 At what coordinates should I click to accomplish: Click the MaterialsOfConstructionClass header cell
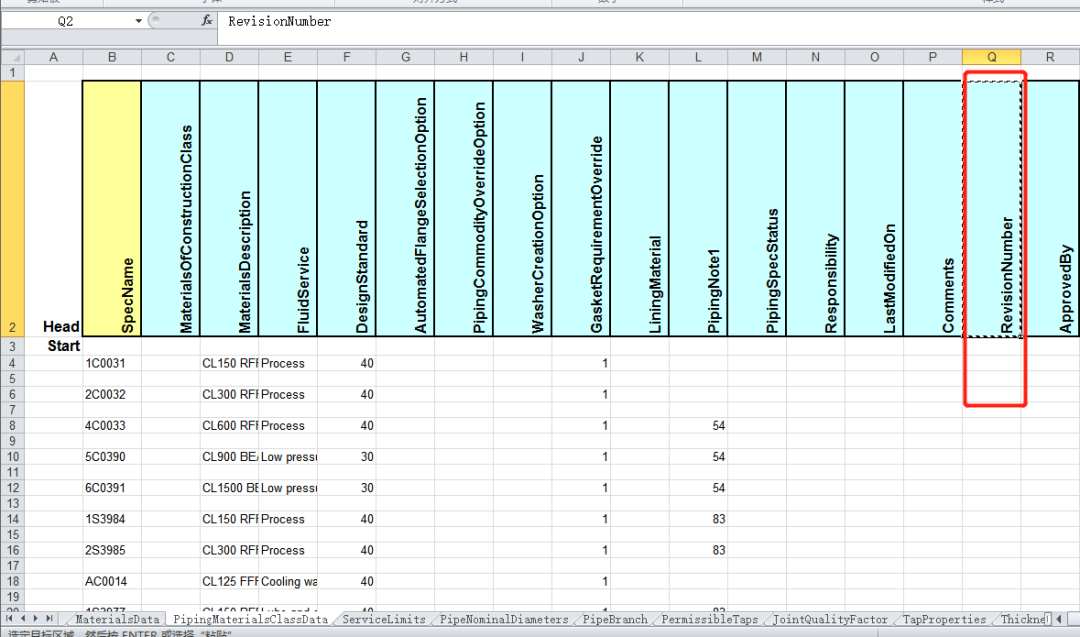[x=171, y=209]
